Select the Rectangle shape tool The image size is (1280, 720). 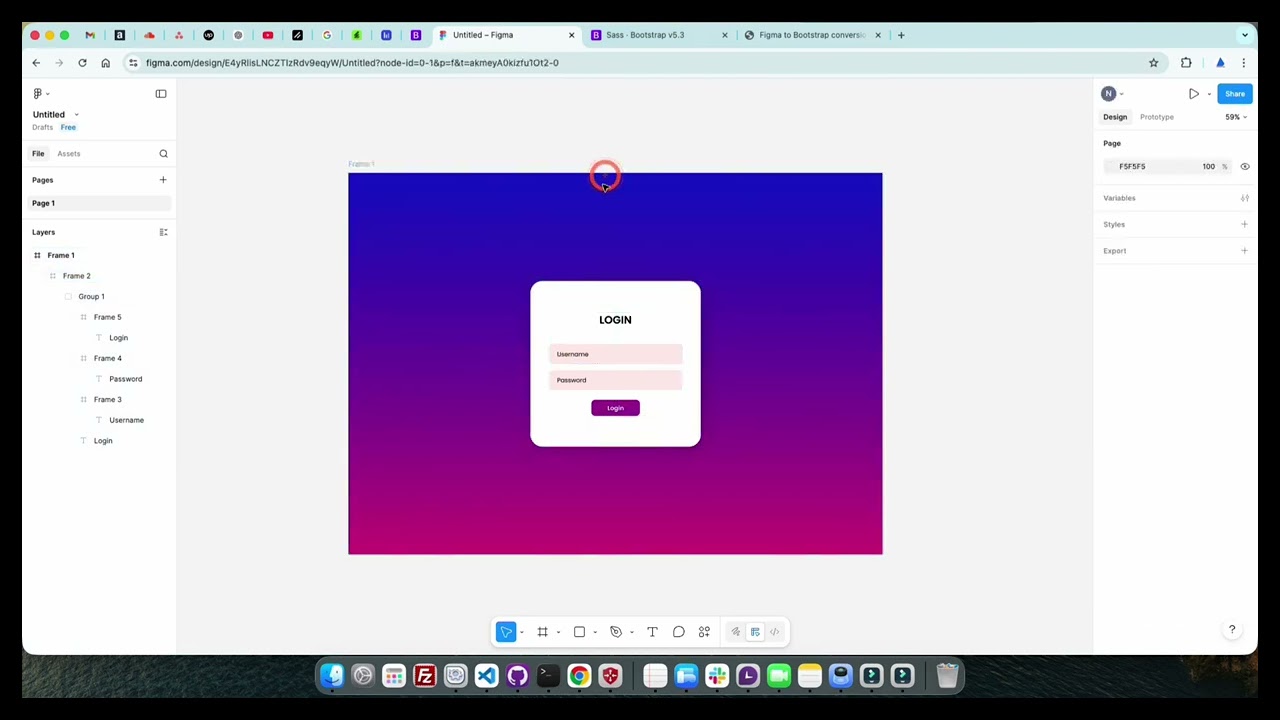tap(579, 632)
